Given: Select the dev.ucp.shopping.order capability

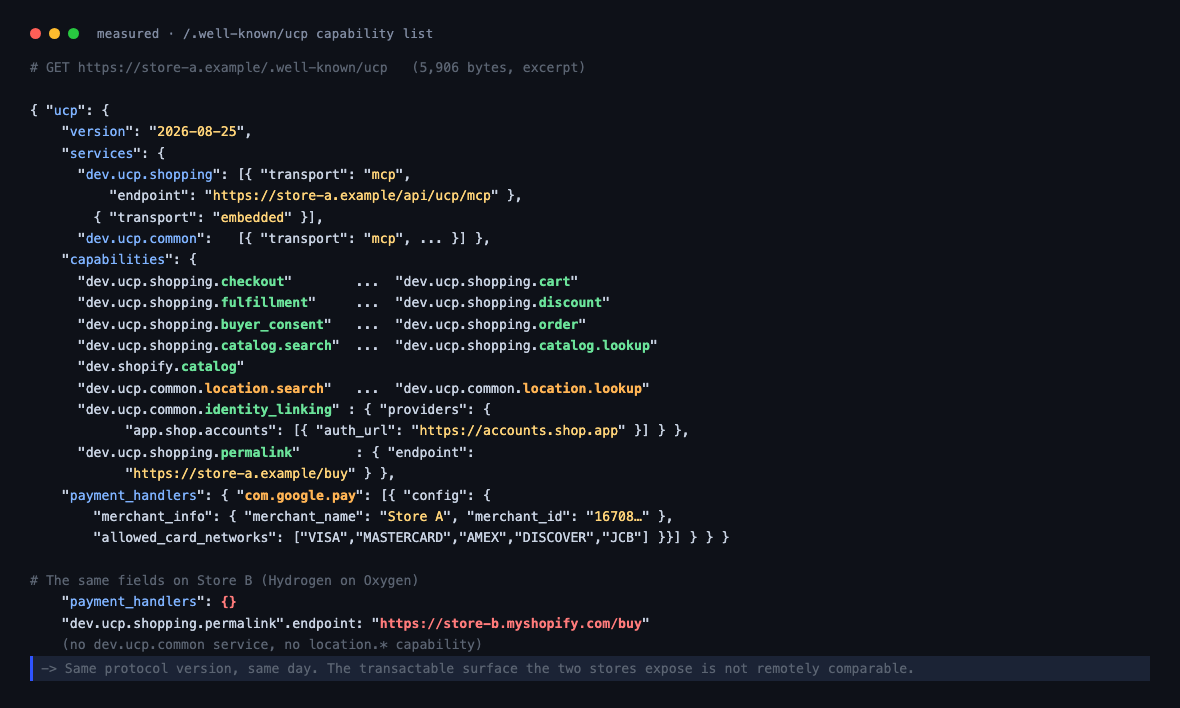Looking at the screenshot, I should pos(490,325).
